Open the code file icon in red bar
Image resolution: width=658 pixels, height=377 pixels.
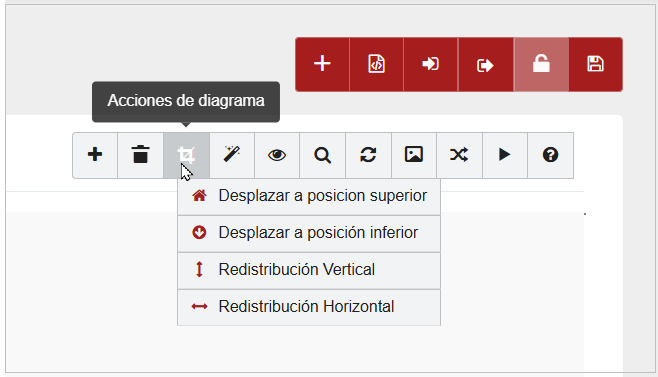[376, 64]
